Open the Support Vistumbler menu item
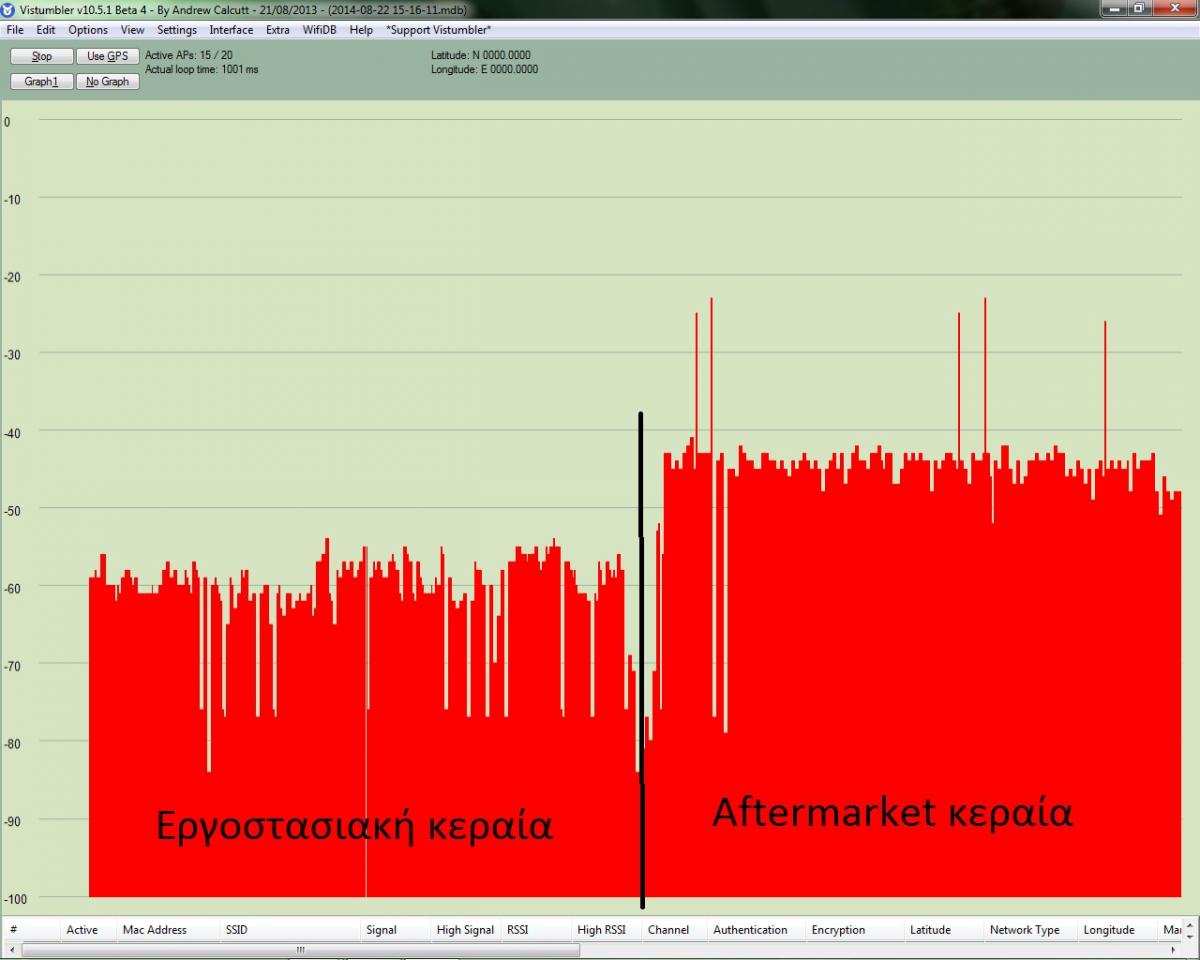The width and height of the screenshot is (1200, 960). tap(439, 30)
